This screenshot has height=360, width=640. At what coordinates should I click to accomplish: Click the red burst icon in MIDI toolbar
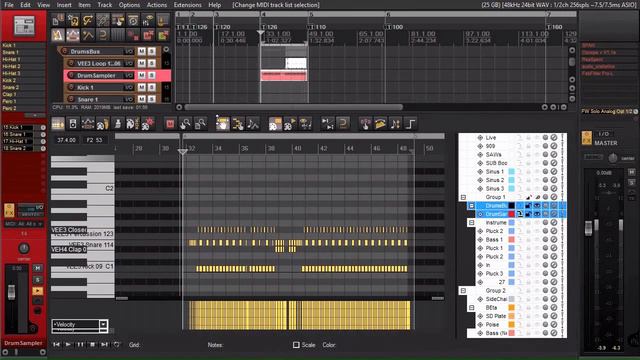point(148,124)
